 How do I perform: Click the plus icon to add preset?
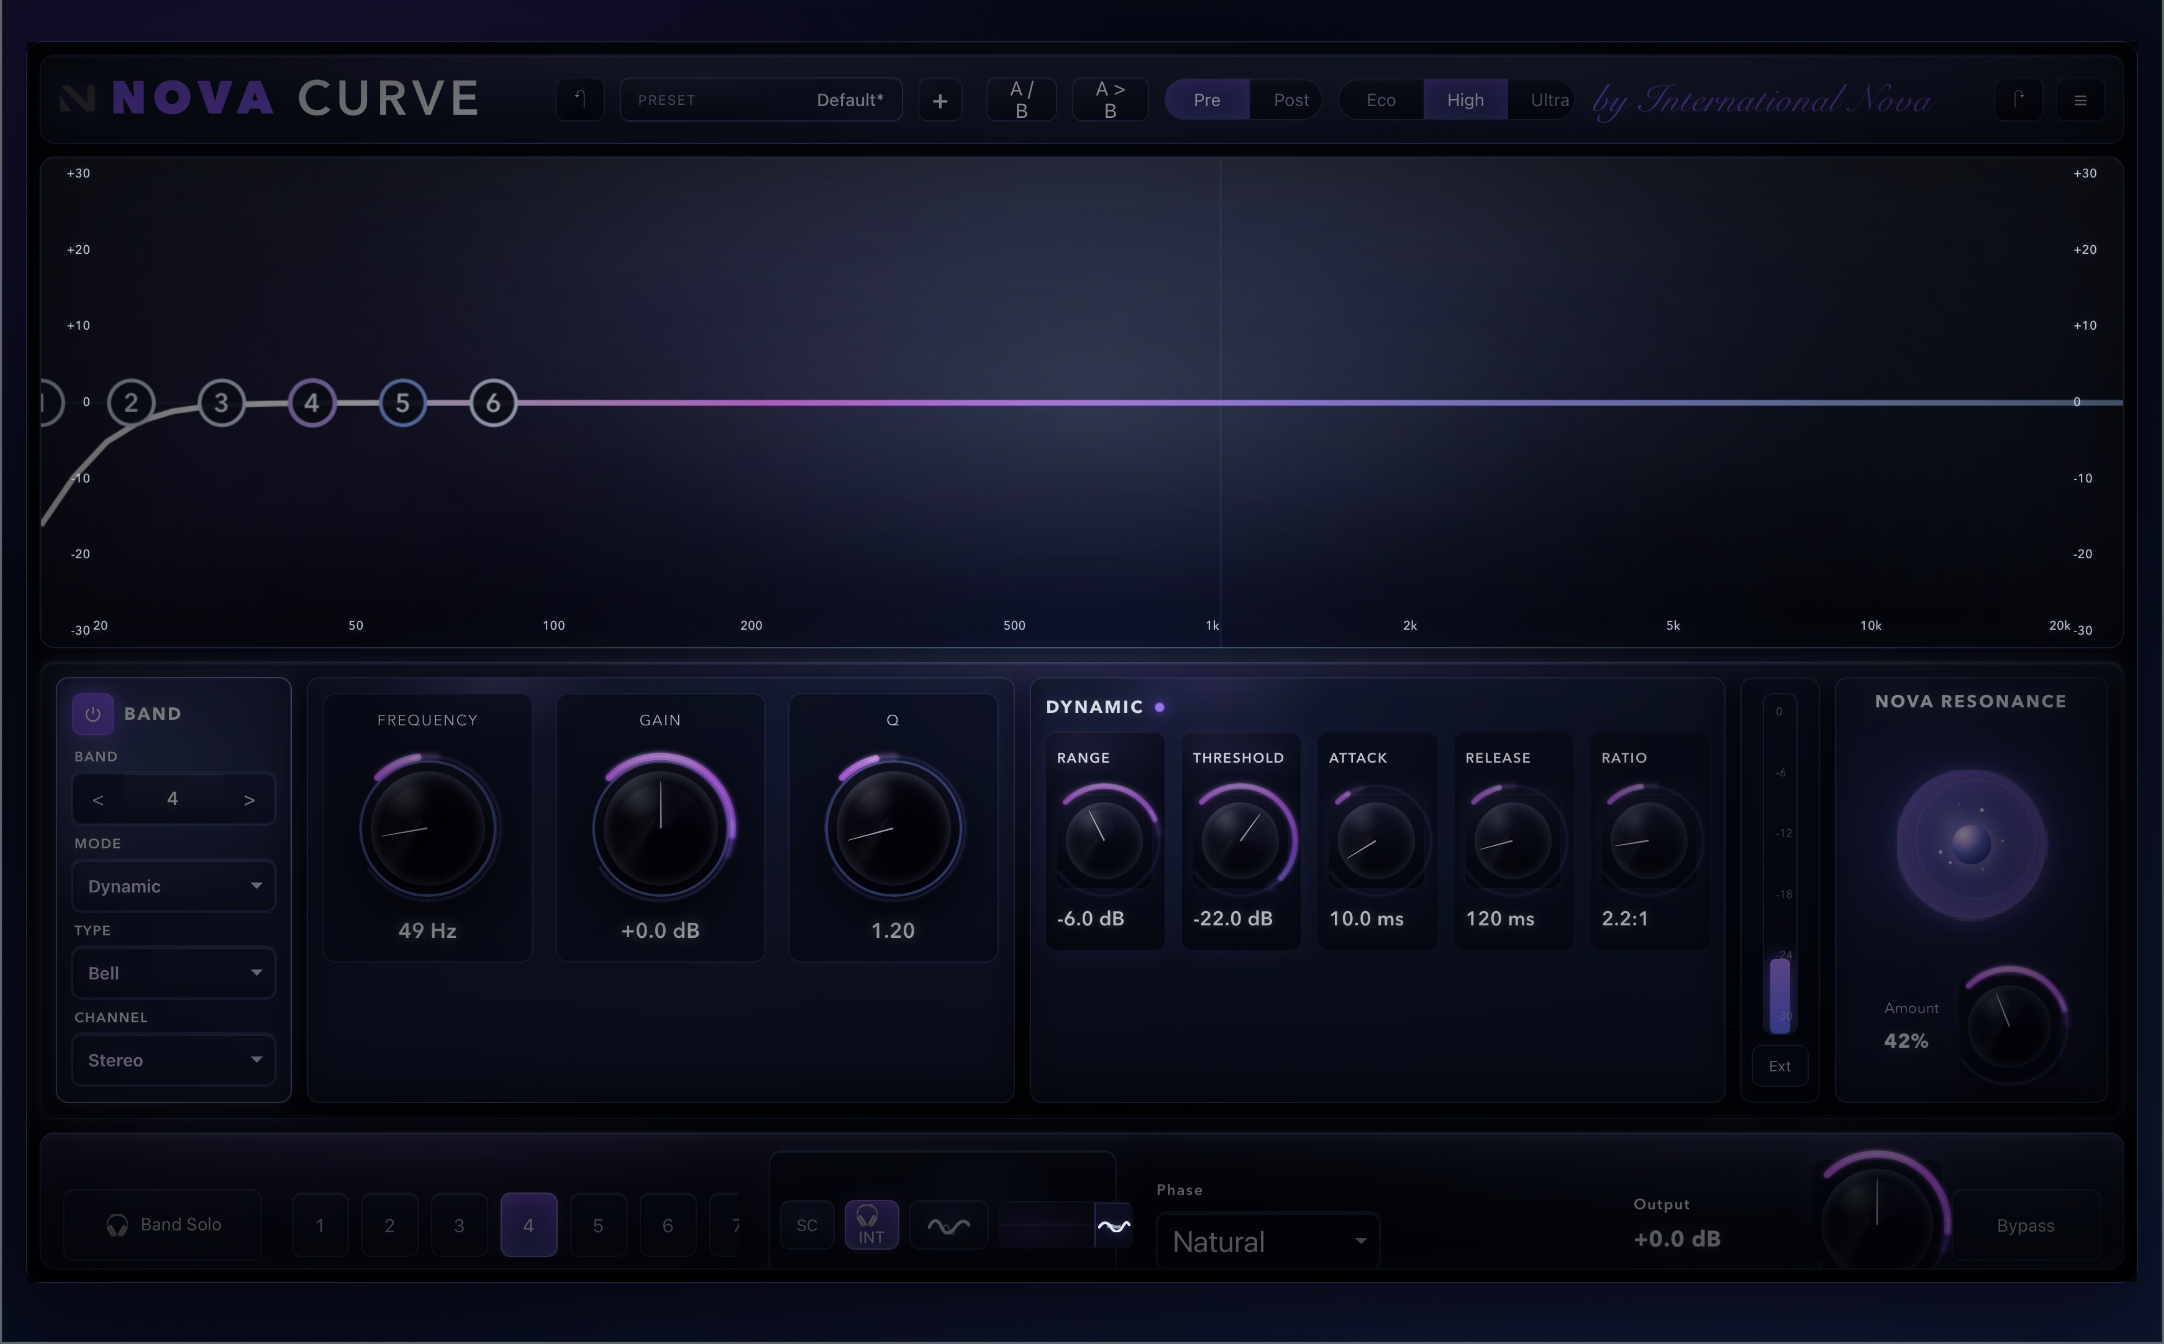[x=940, y=100]
